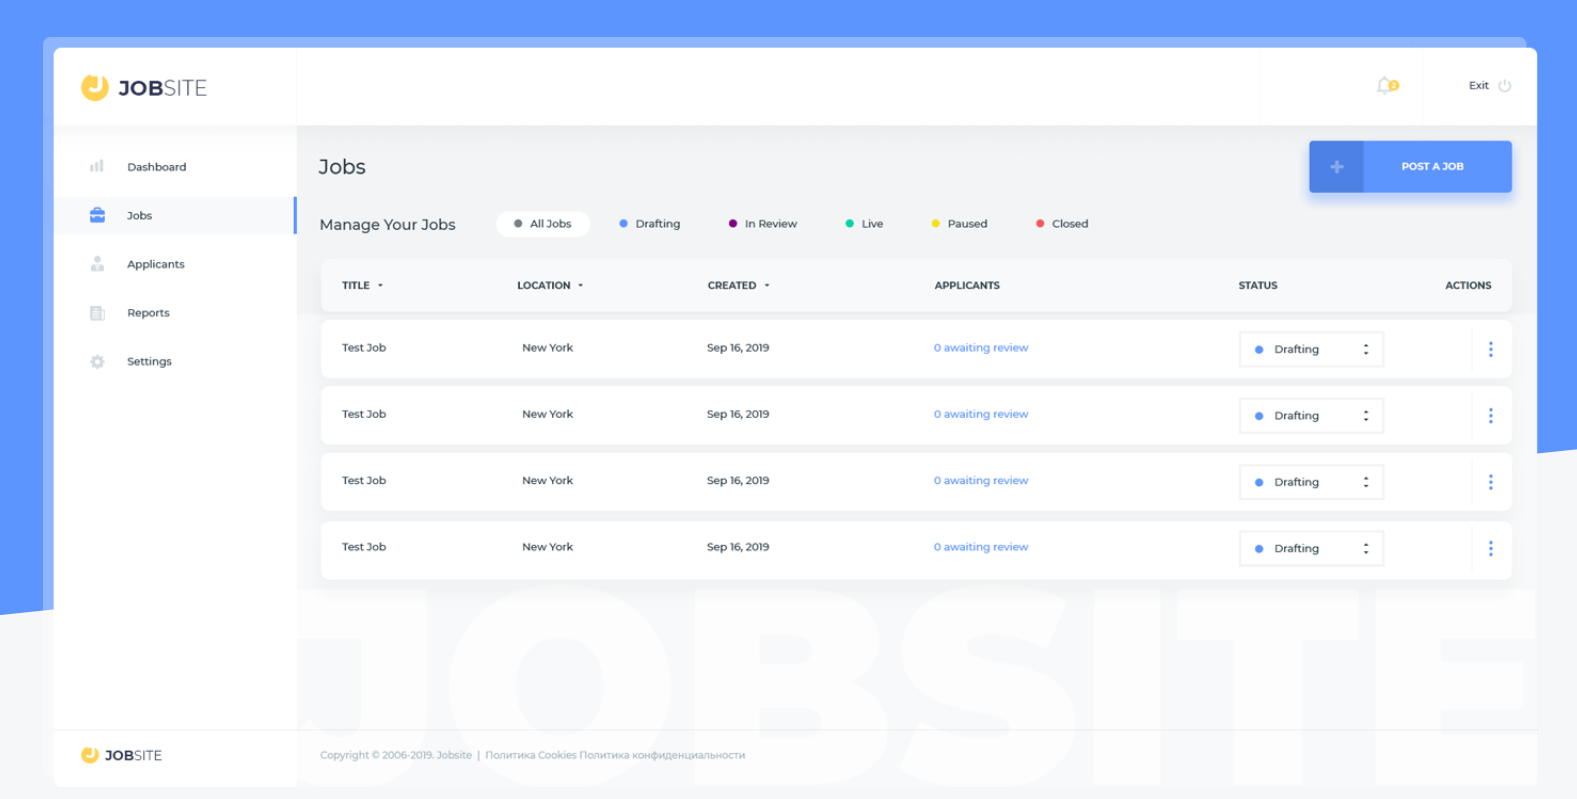Click the Applicants column header
Image resolution: width=1577 pixels, height=799 pixels.
tap(967, 286)
